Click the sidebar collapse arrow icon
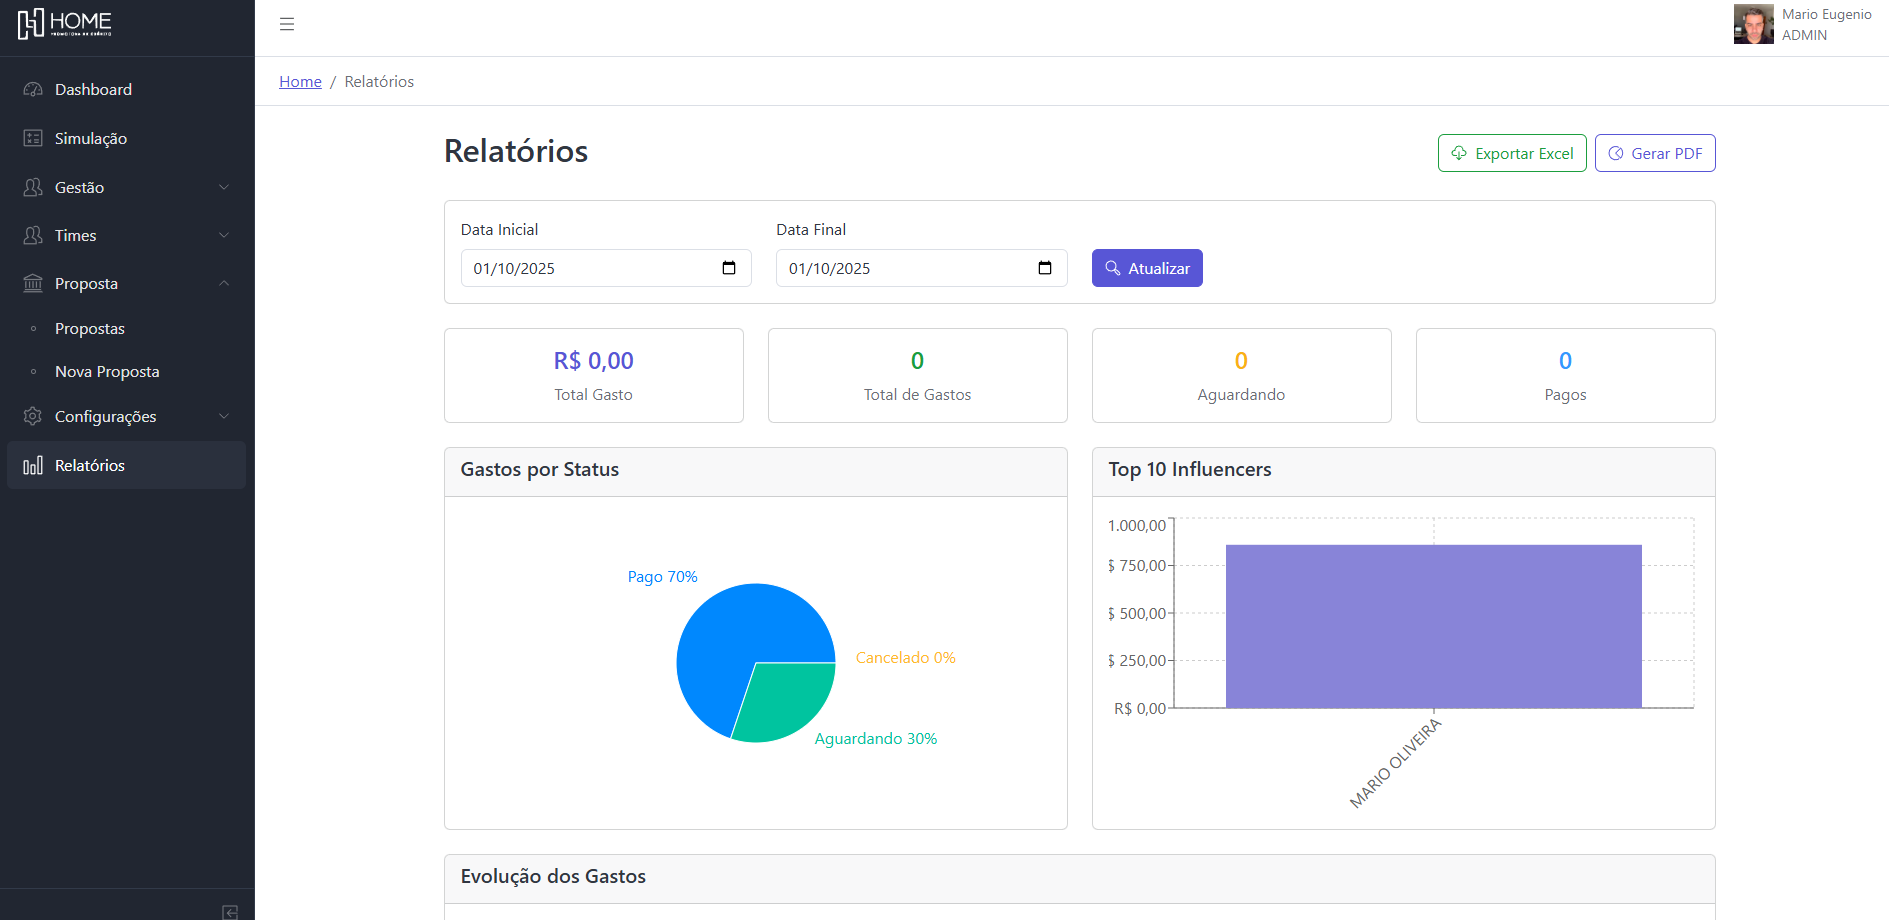1889x920 pixels. [230, 911]
